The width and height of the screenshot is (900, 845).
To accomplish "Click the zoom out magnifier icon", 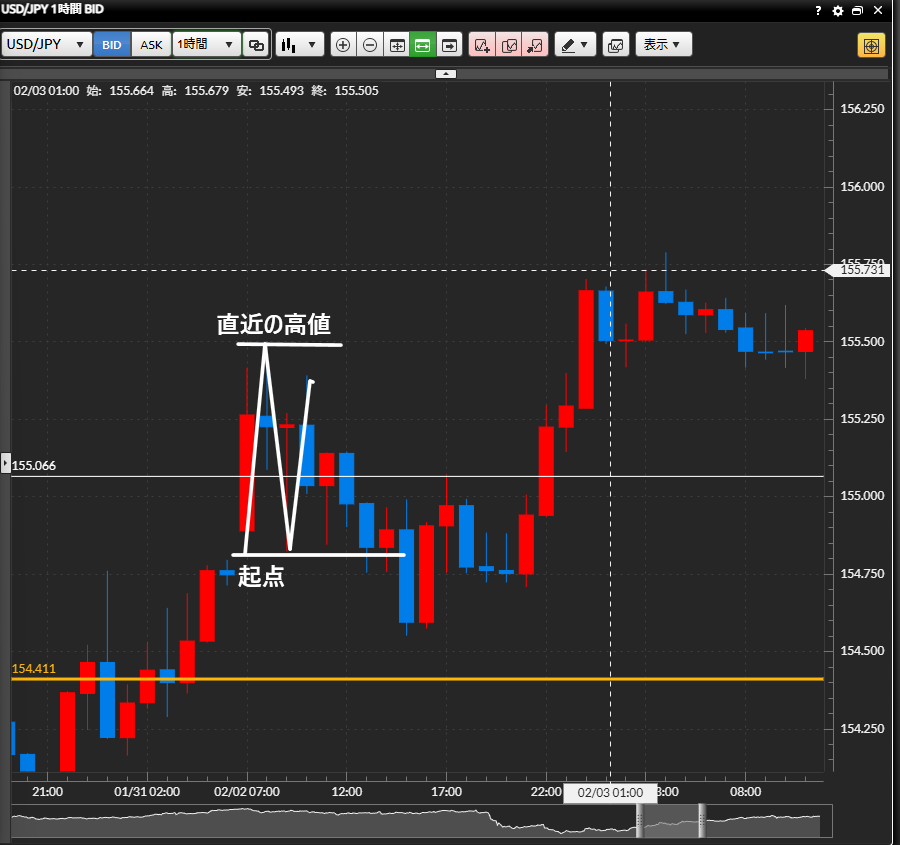I will (370, 45).
